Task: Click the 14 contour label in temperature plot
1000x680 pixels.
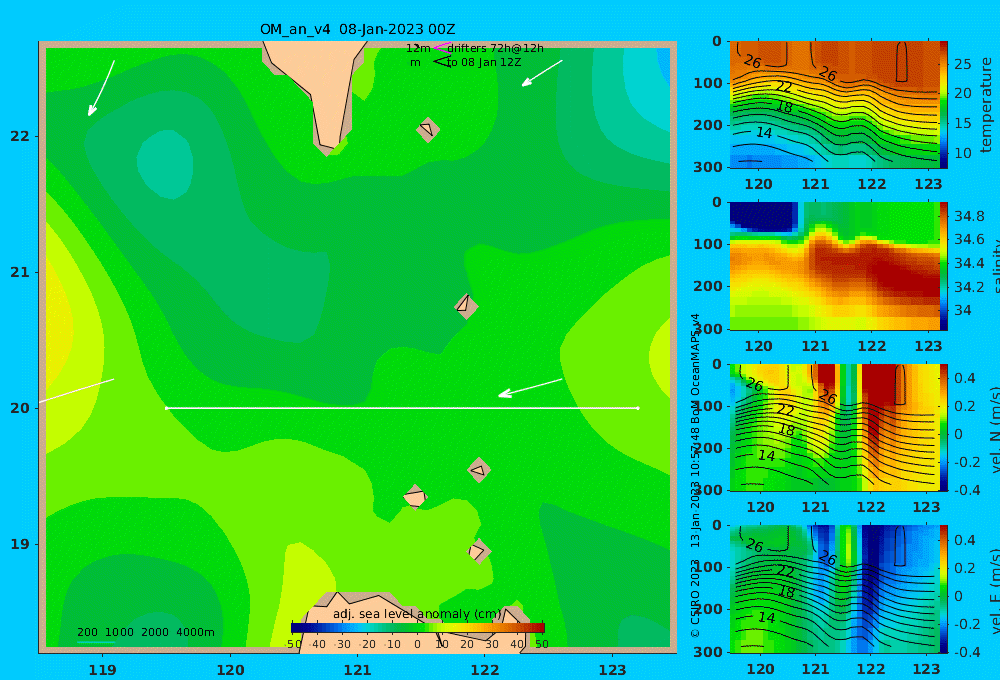Action: pyautogui.click(x=764, y=133)
